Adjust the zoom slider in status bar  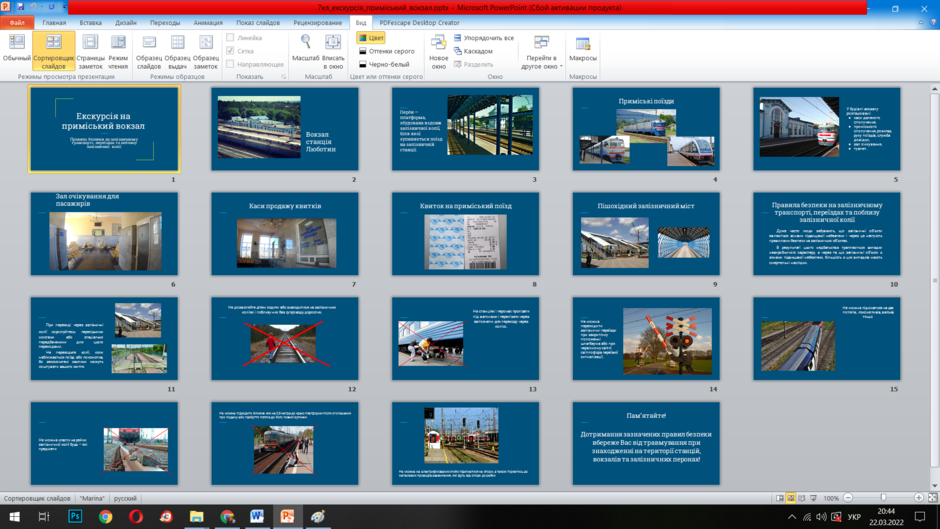tap(883, 498)
